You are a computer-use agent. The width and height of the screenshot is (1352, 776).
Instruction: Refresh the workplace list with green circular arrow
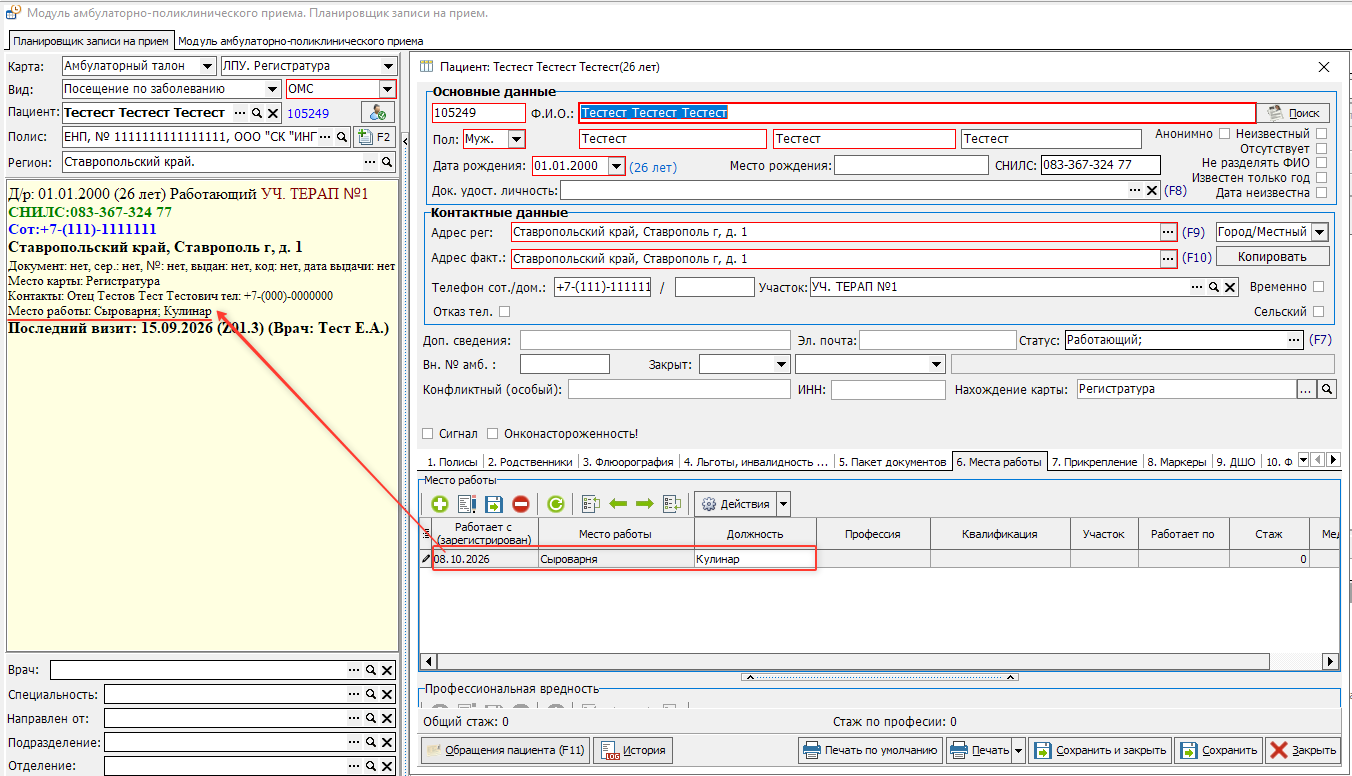pyautogui.click(x=556, y=504)
